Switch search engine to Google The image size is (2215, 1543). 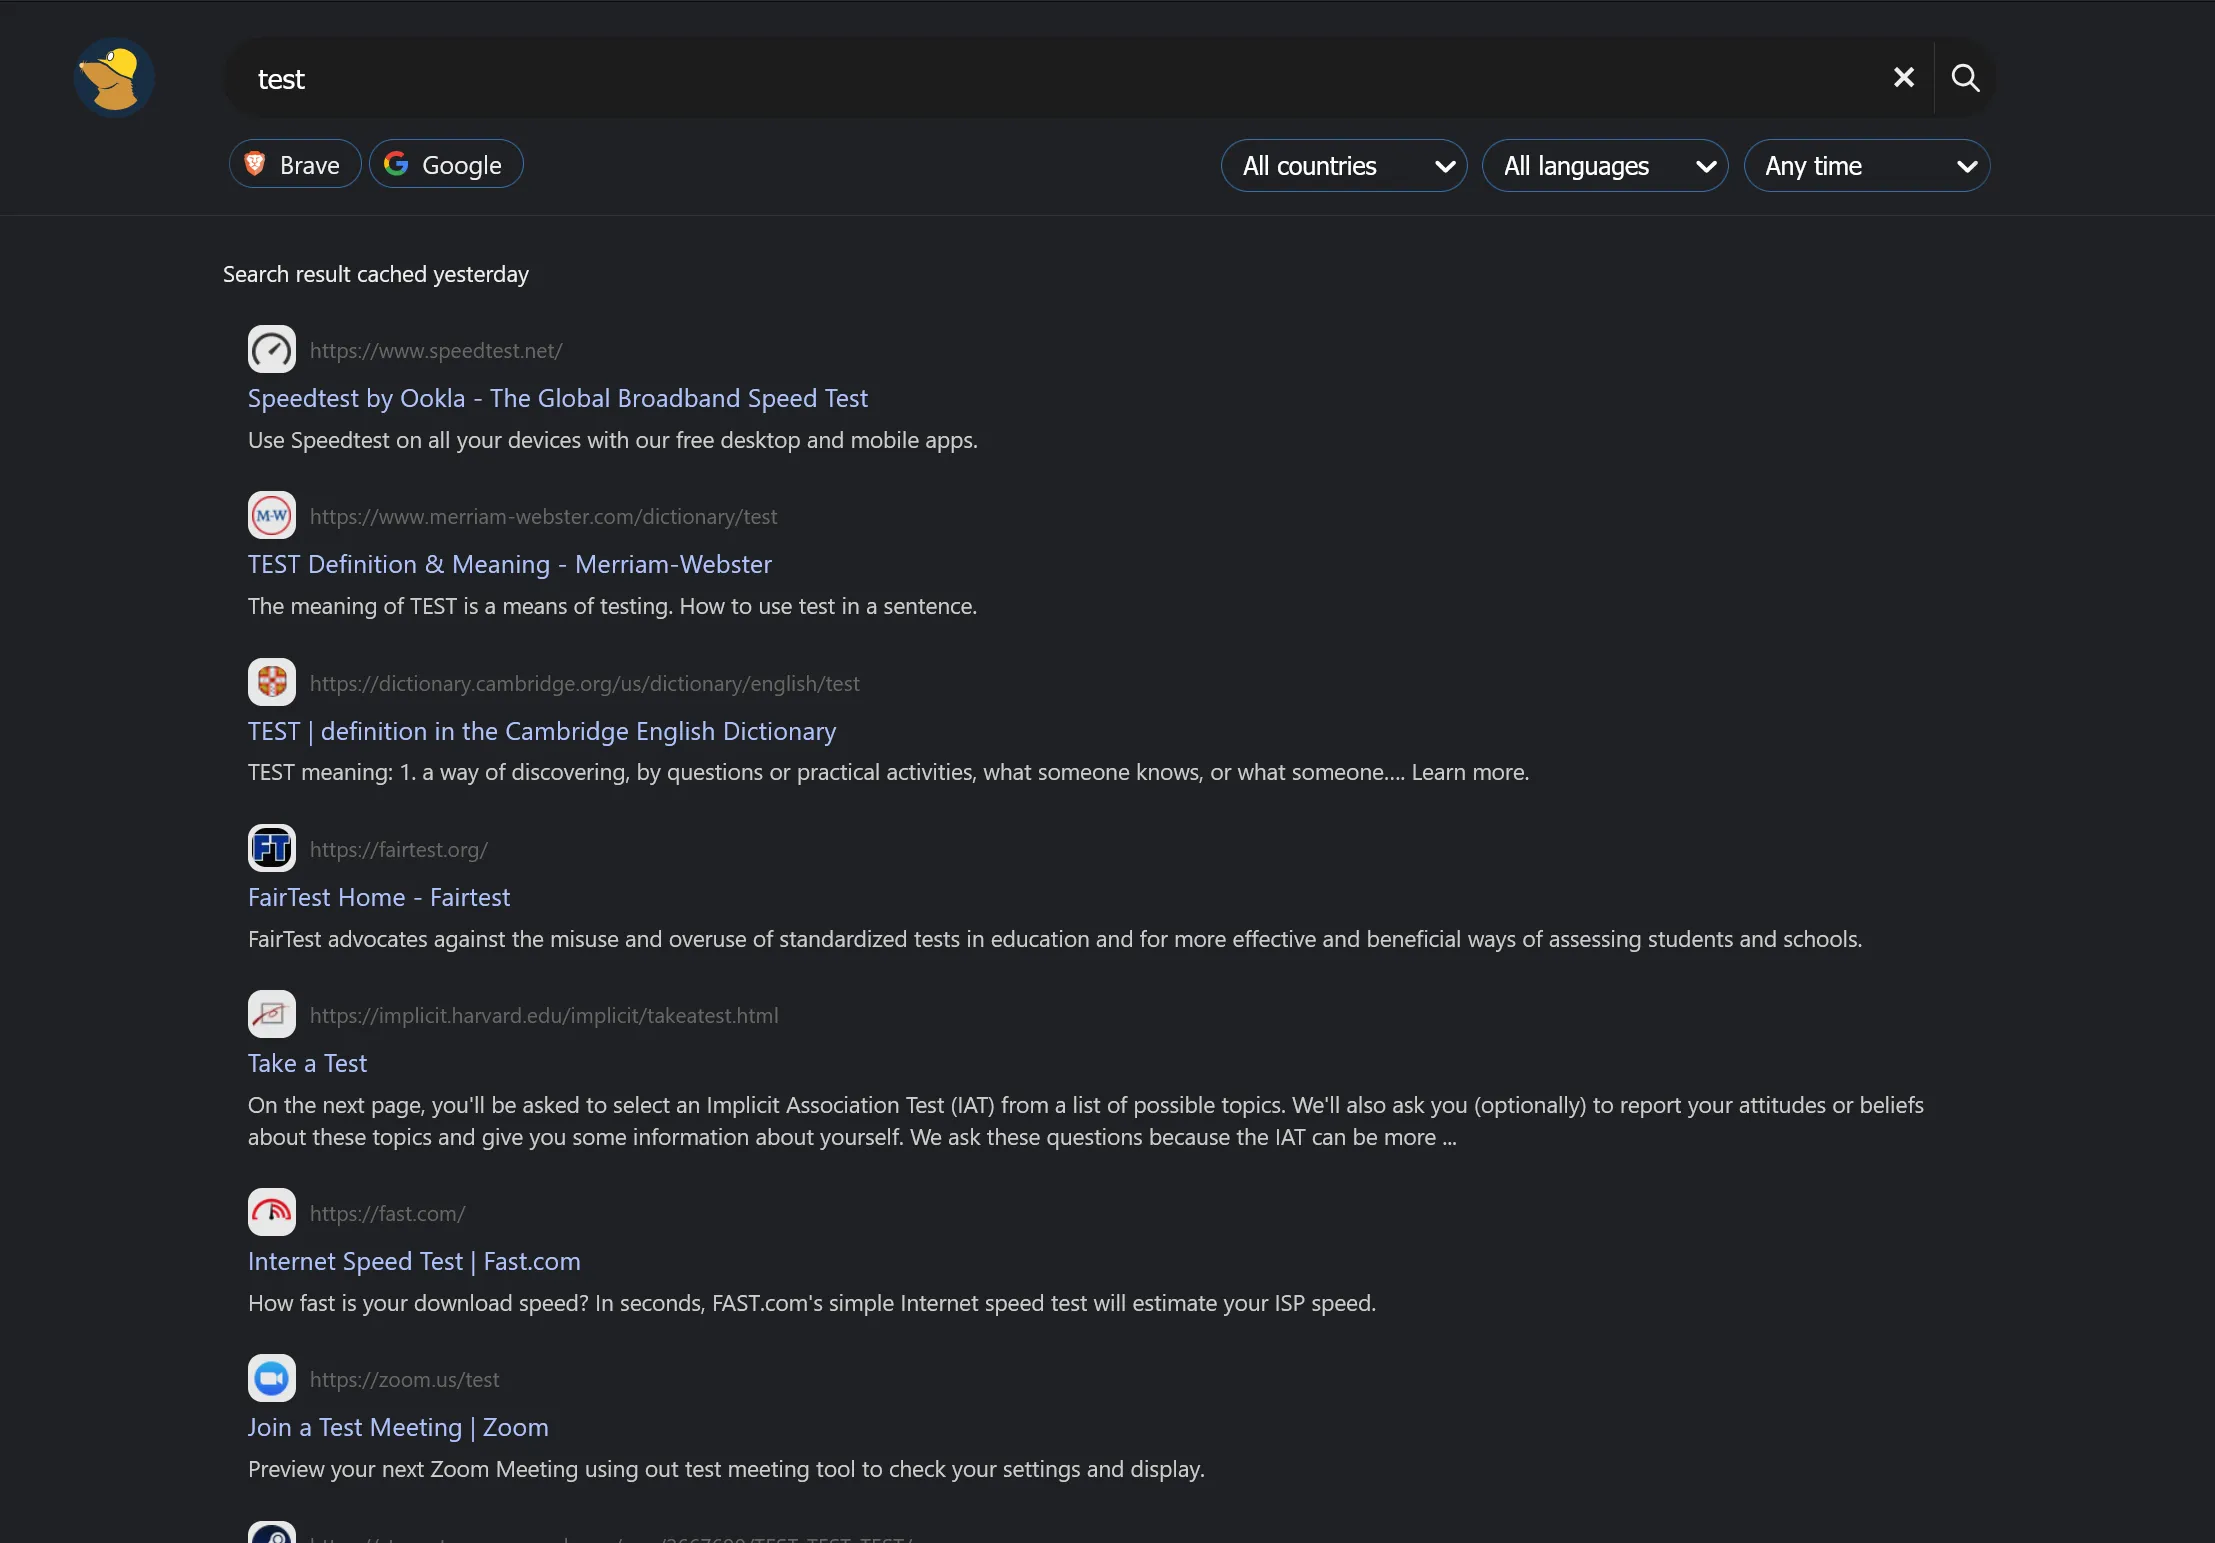click(445, 165)
